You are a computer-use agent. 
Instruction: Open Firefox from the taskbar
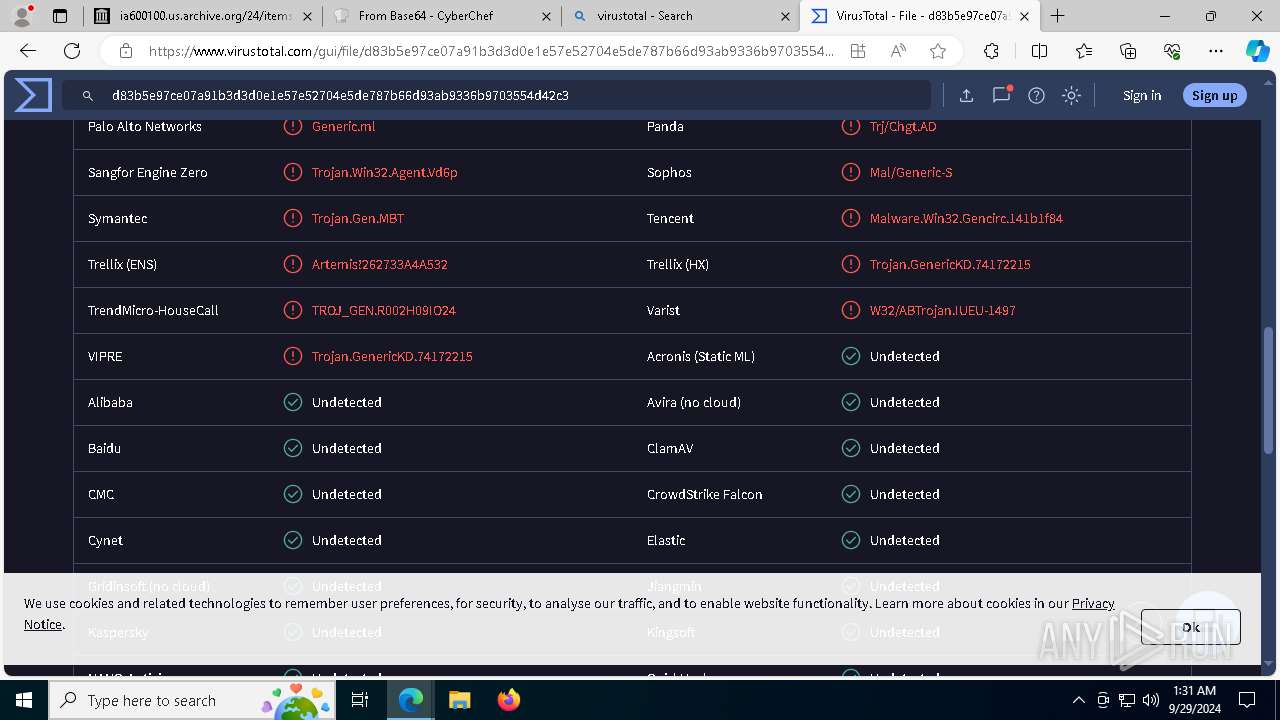tap(508, 700)
